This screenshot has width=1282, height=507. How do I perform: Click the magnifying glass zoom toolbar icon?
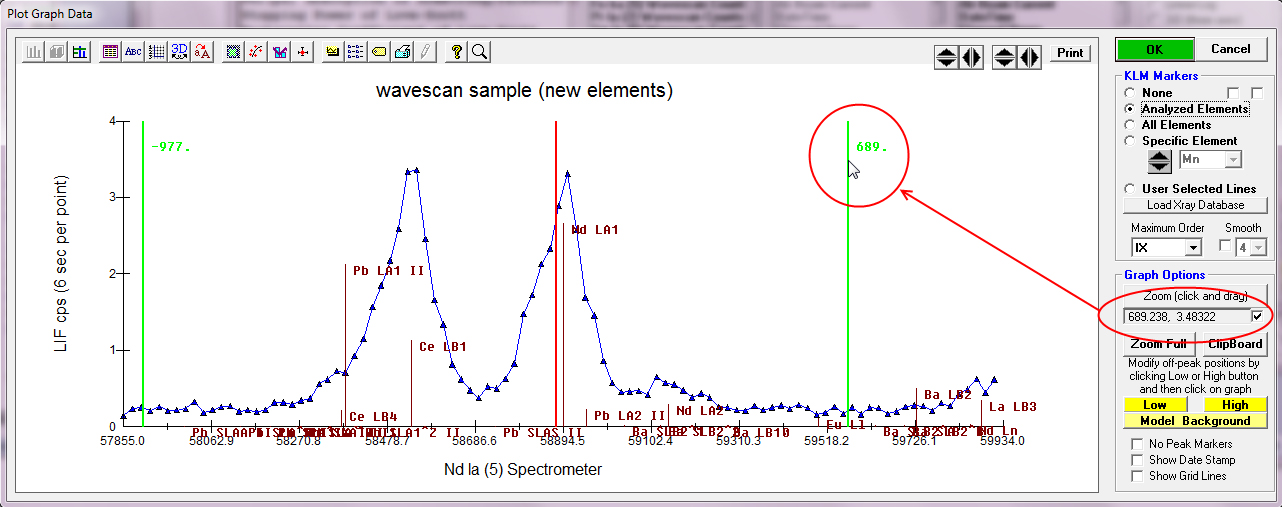pos(480,52)
